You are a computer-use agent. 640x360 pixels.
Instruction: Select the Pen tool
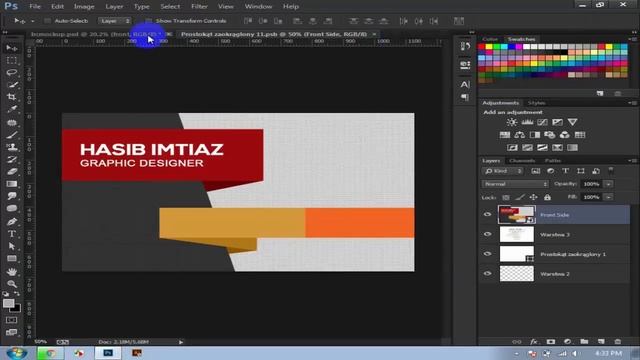pyautogui.click(x=12, y=222)
